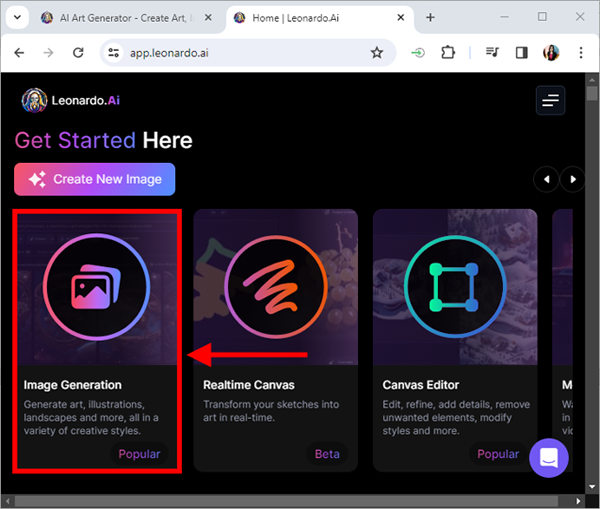Open the Chrome profile avatar
The width and height of the screenshot is (600, 509).
click(x=551, y=52)
